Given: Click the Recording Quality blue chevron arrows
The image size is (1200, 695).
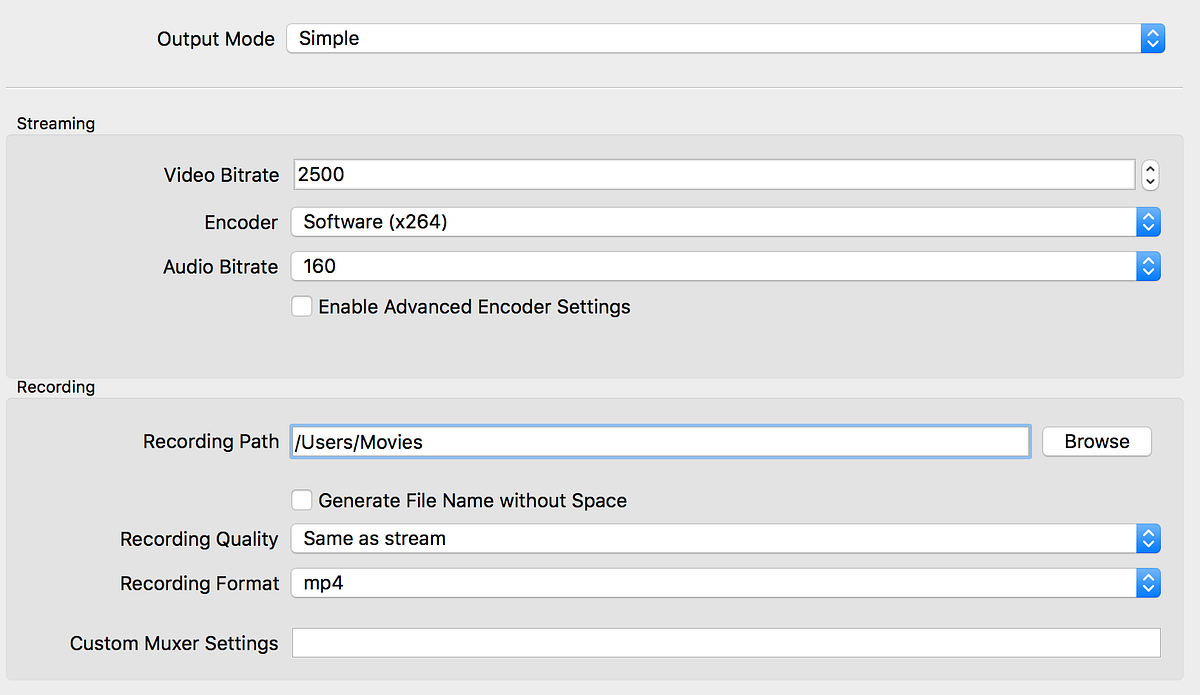Looking at the screenshot, I should pyautogui.click(x=1148, y=538).
